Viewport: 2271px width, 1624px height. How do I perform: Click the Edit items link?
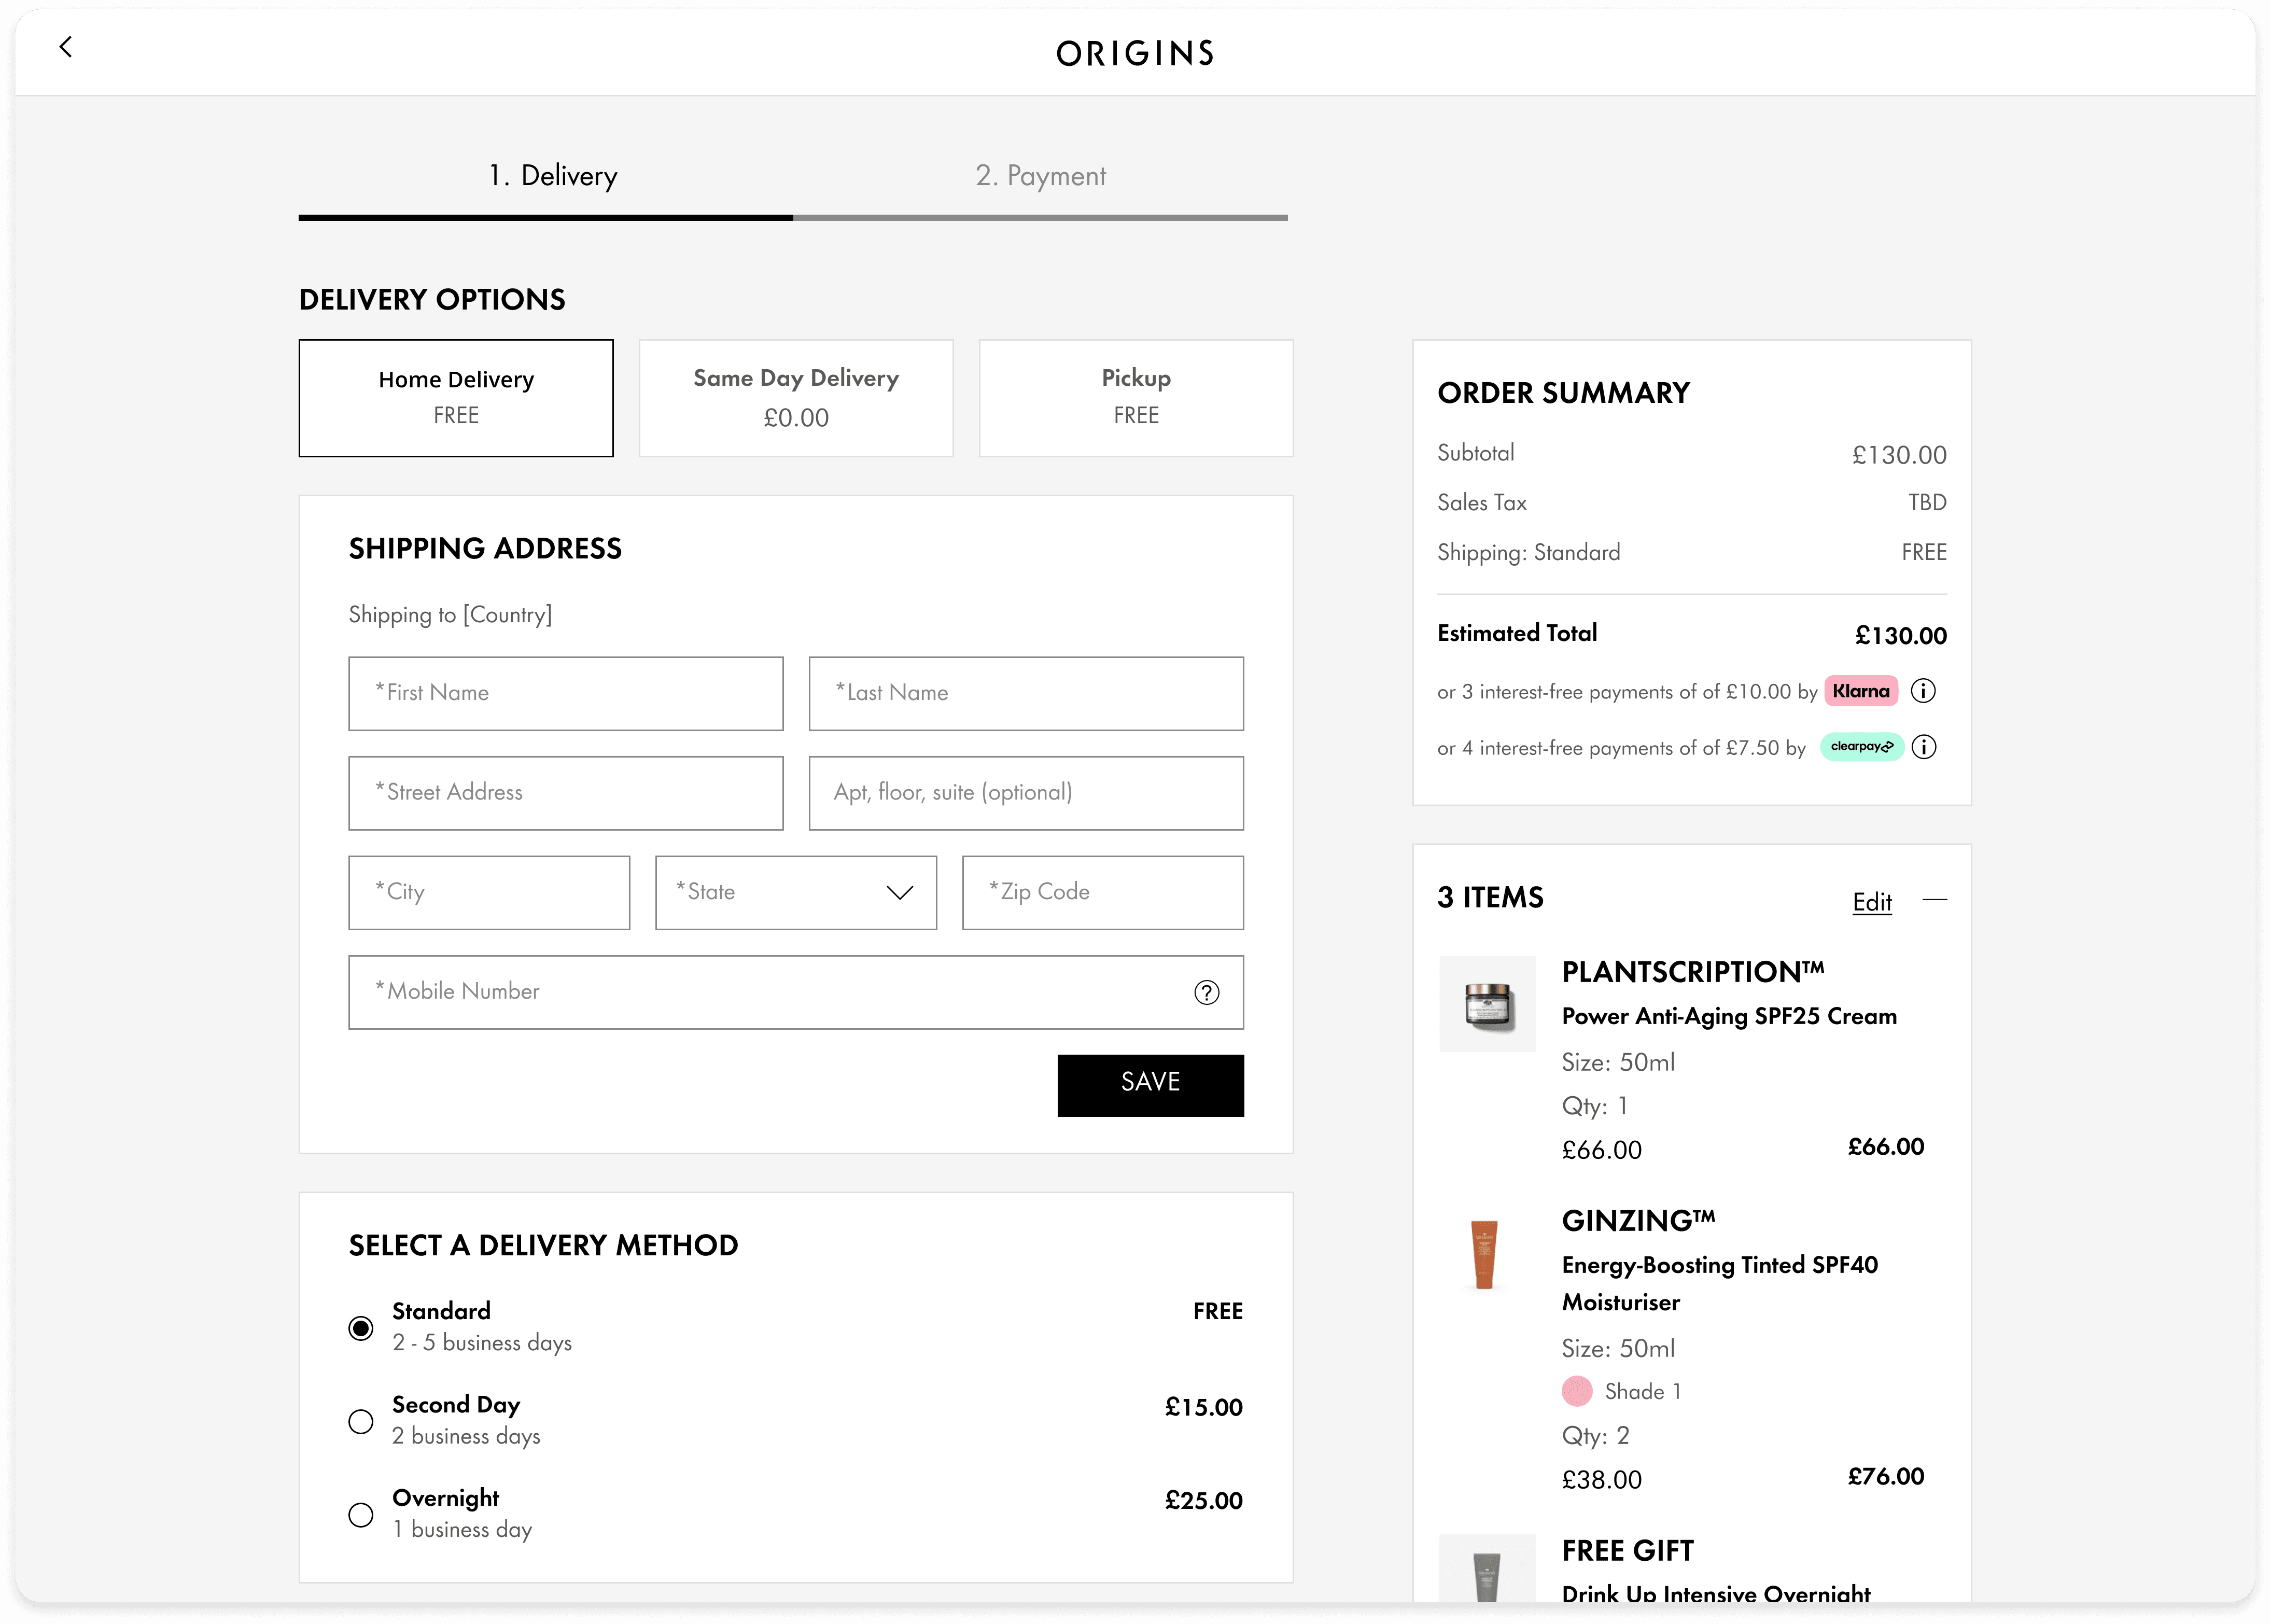[x=1871, y=902]
